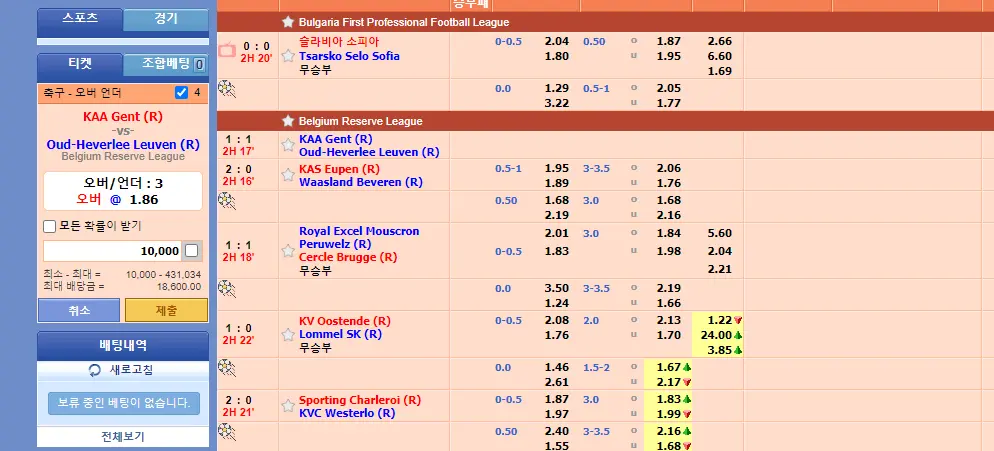The height and width of the screenshot is (451, 994).
Task: Open Waasland Beveren (R) team link
Action: 361,182
